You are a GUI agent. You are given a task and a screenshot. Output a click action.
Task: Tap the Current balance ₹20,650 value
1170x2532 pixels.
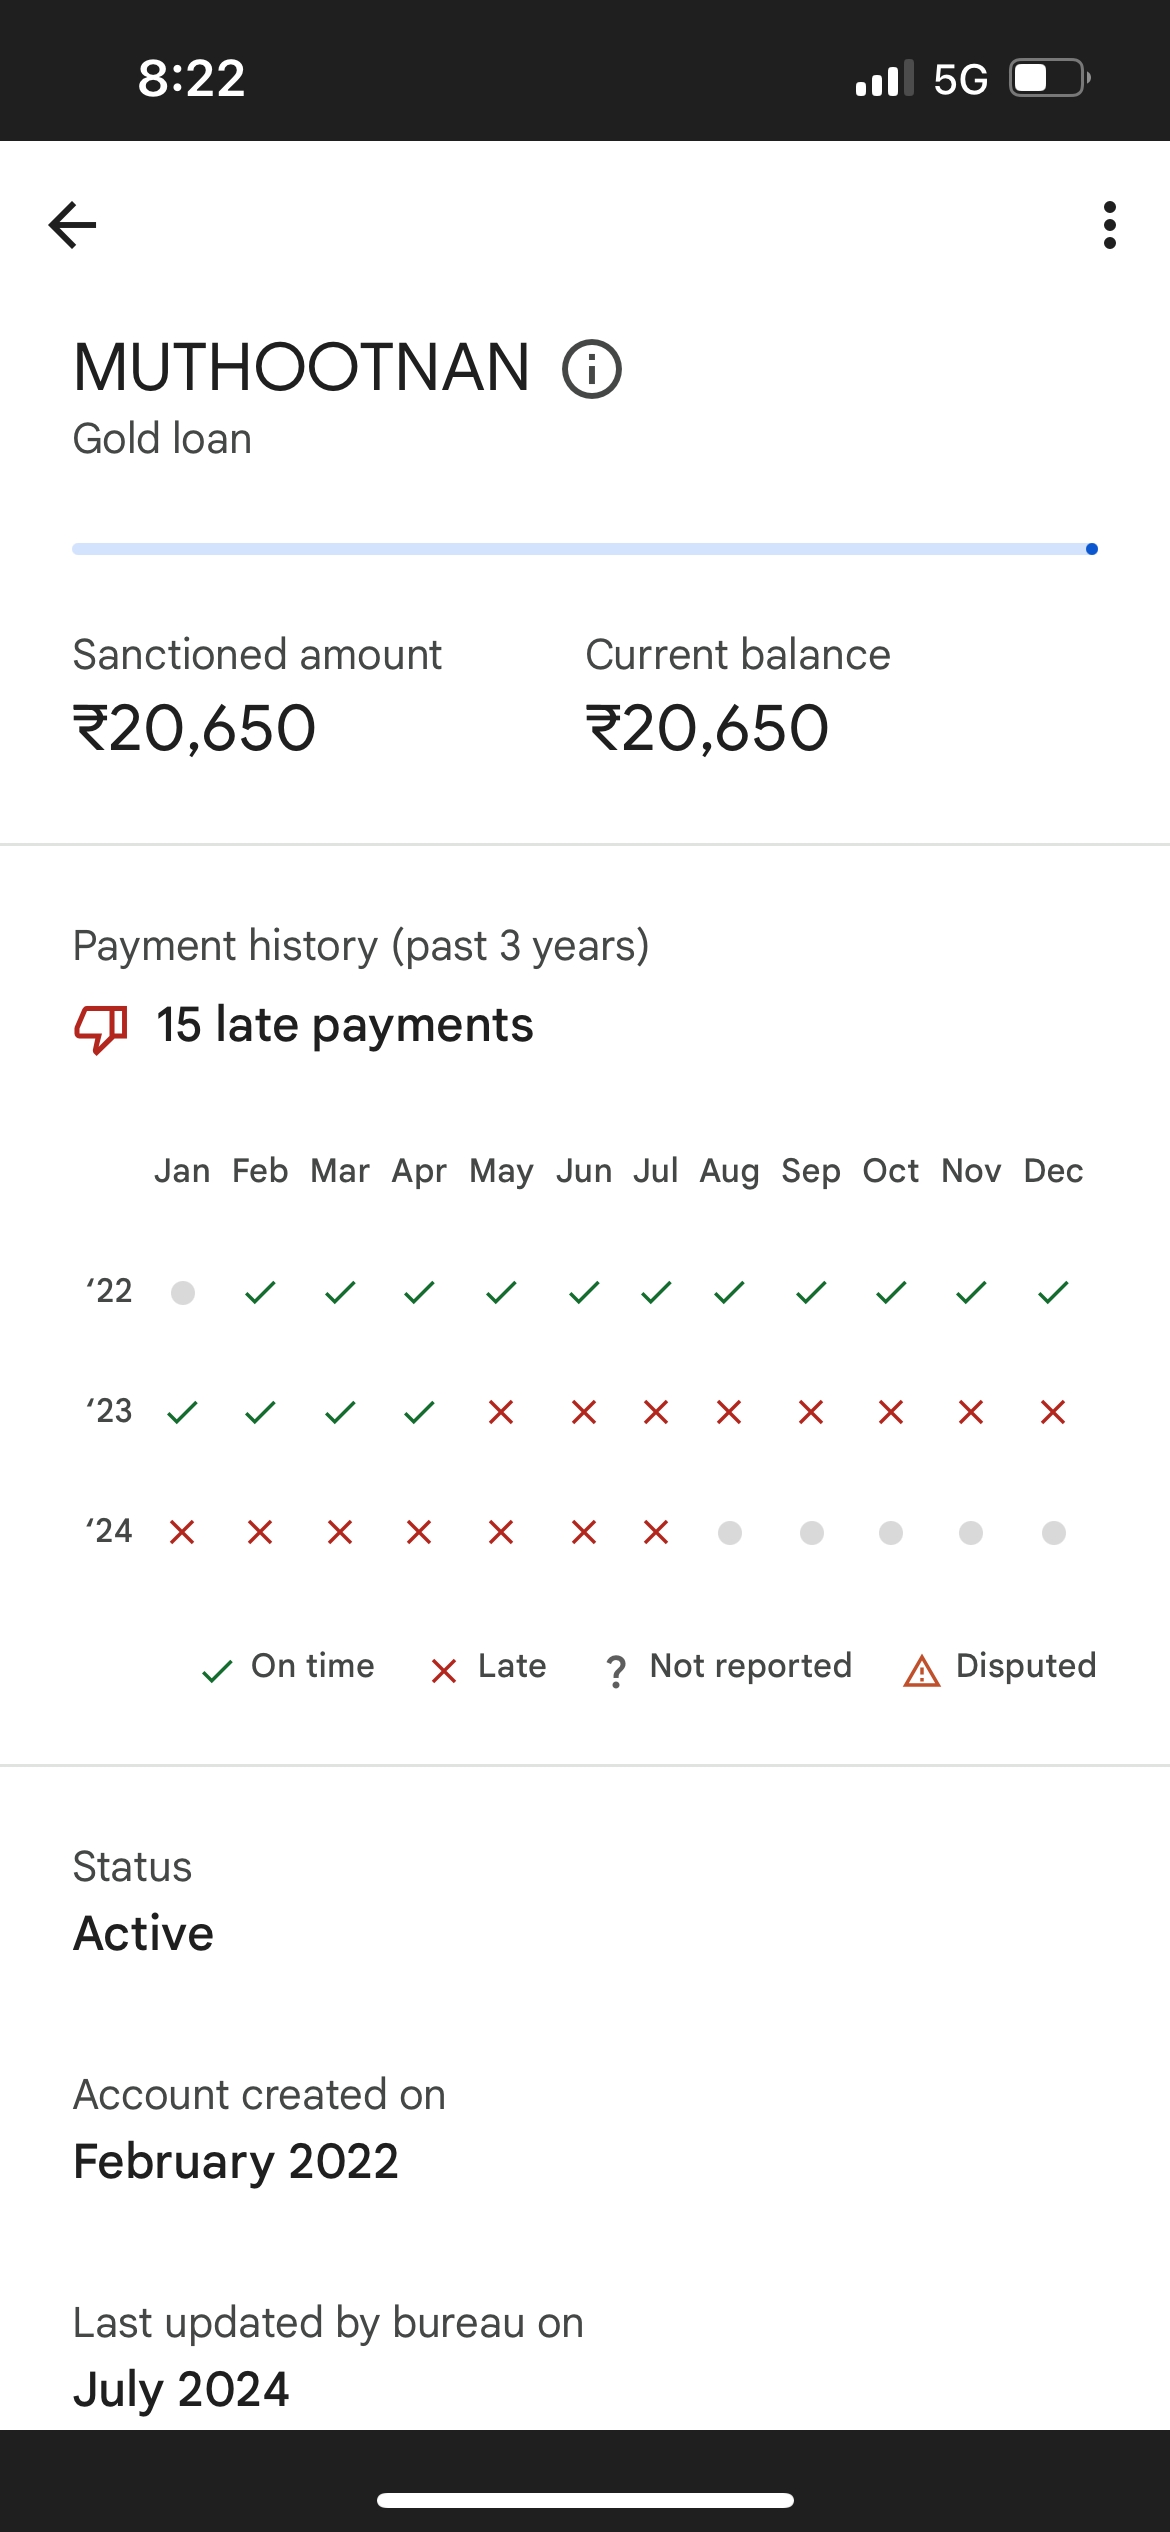point(707,727)
